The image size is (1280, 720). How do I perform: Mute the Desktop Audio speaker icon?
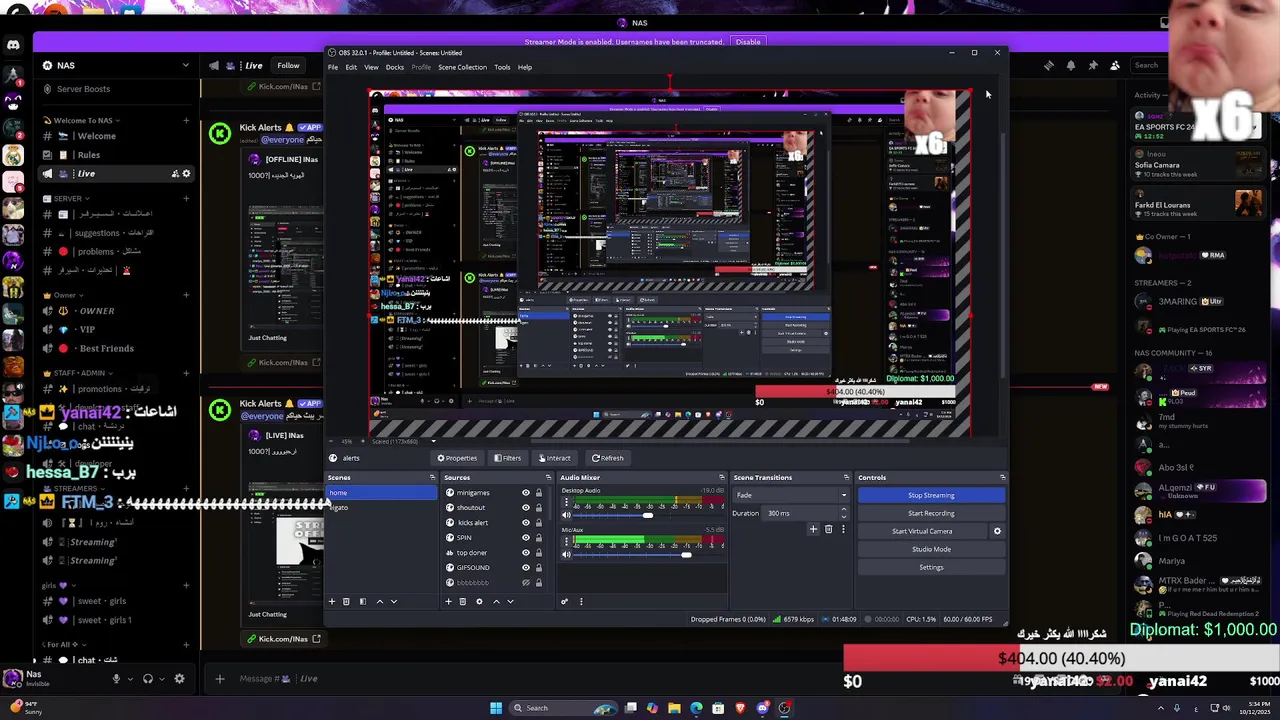click(x=566, y=515)
